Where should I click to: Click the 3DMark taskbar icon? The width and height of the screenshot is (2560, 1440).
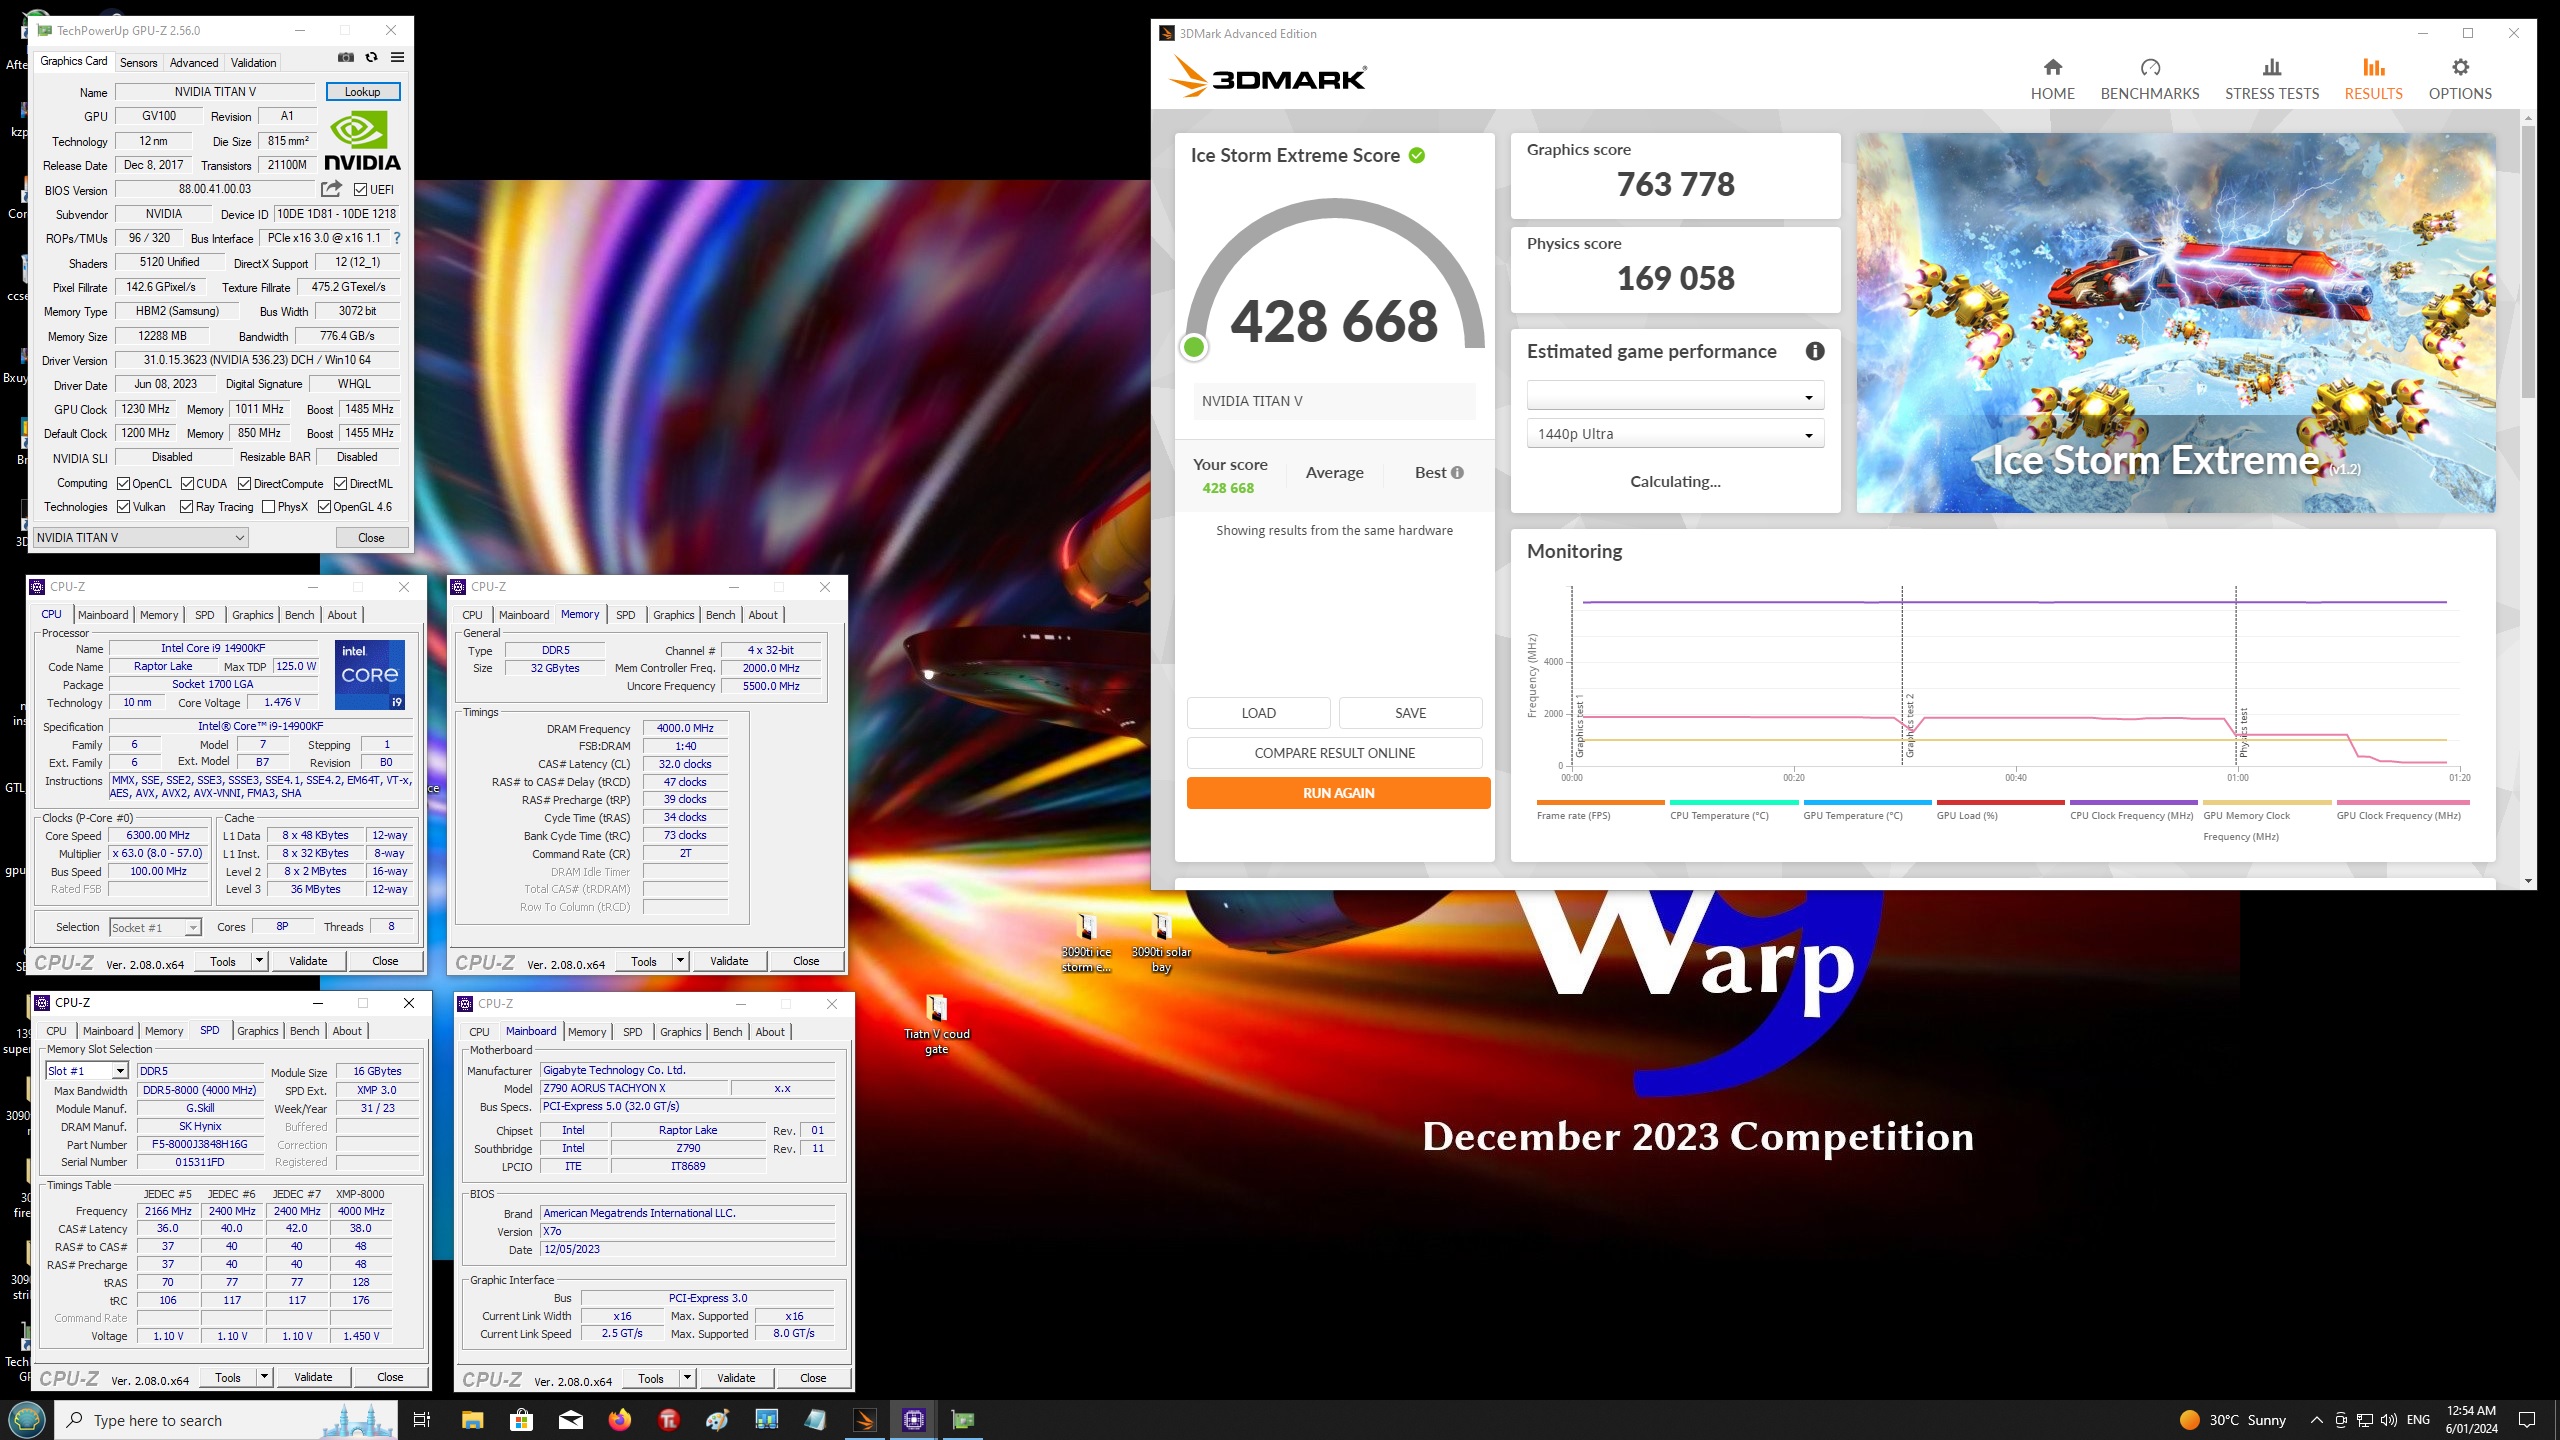(865, 1420)
